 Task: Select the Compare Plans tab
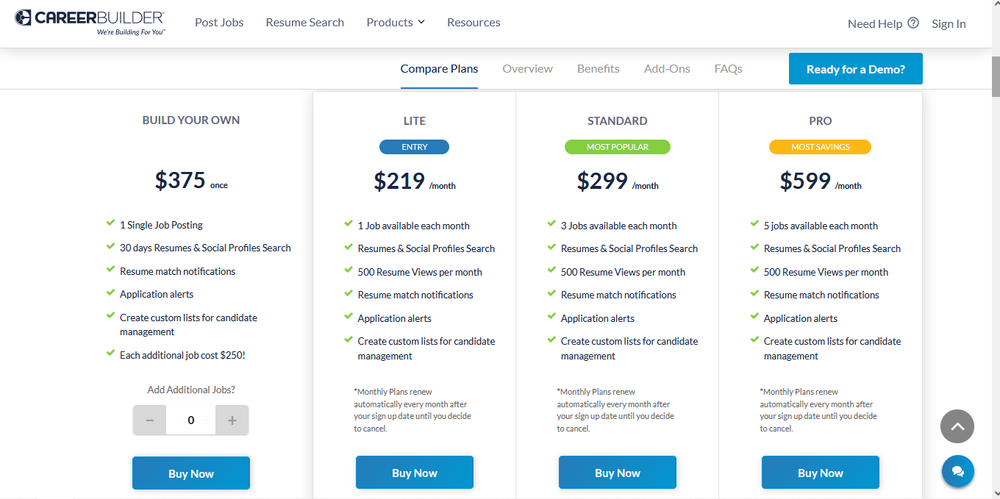coord(439,69)
